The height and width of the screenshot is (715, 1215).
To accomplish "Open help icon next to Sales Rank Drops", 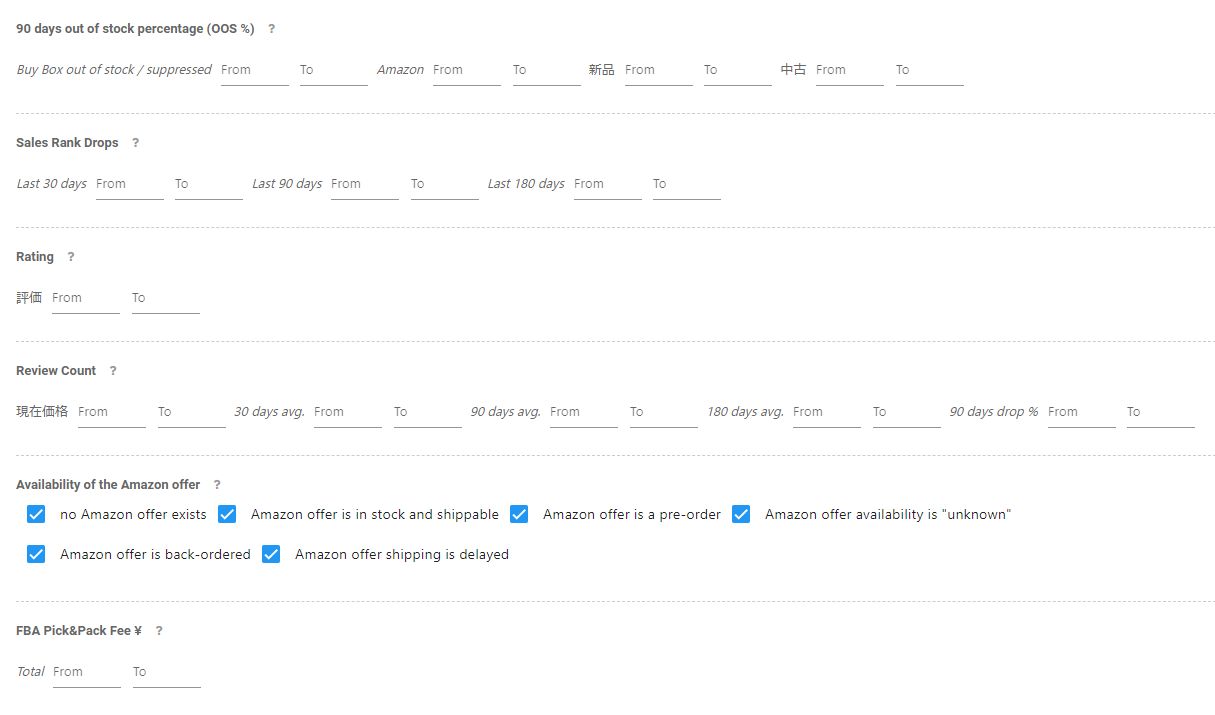I will pos(136,143).
